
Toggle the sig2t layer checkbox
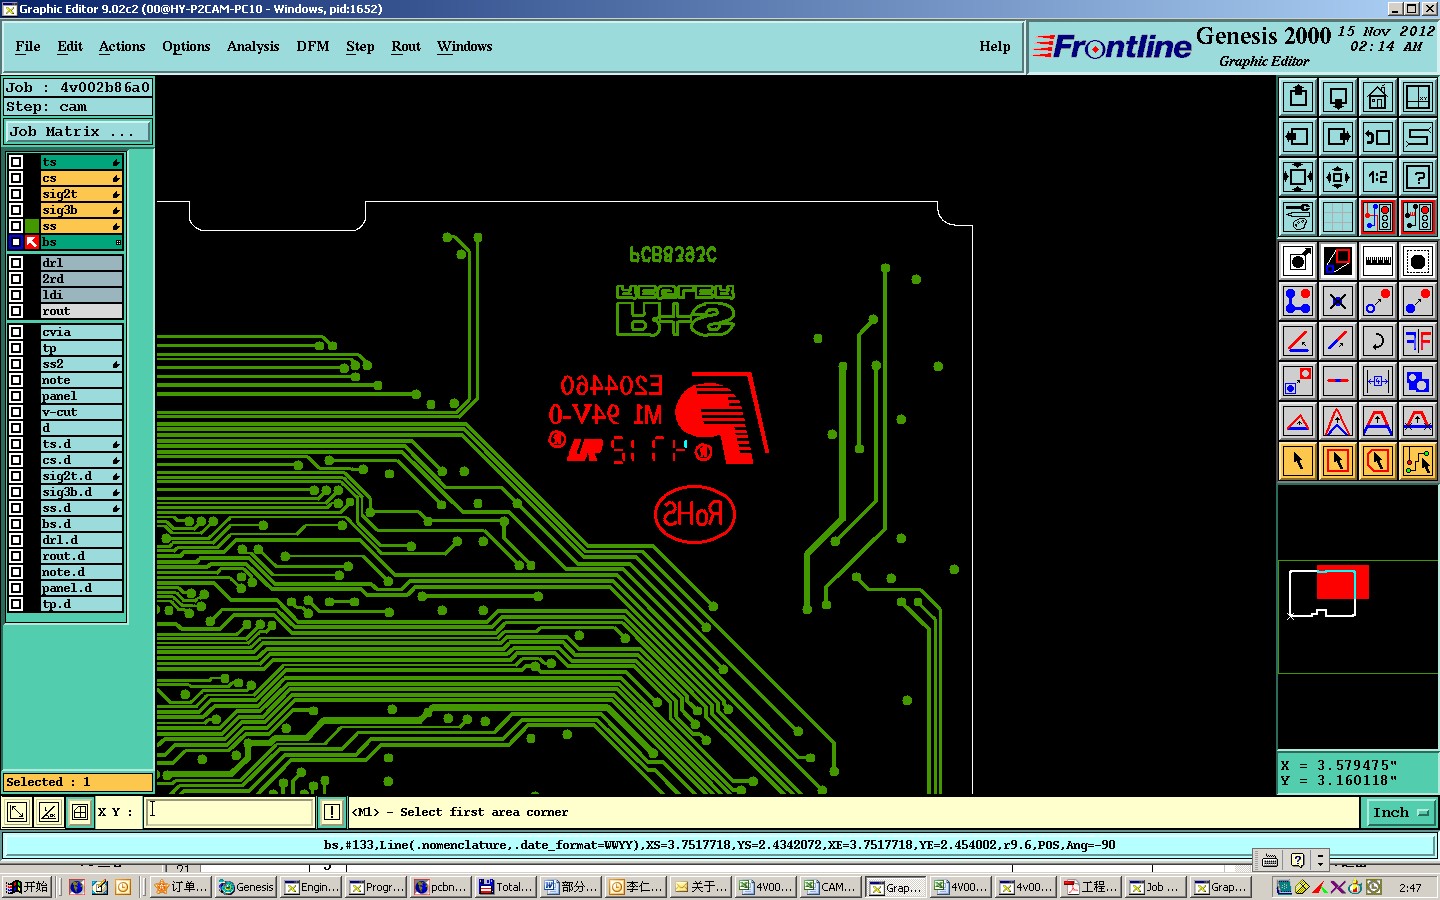tap(16, 194)
